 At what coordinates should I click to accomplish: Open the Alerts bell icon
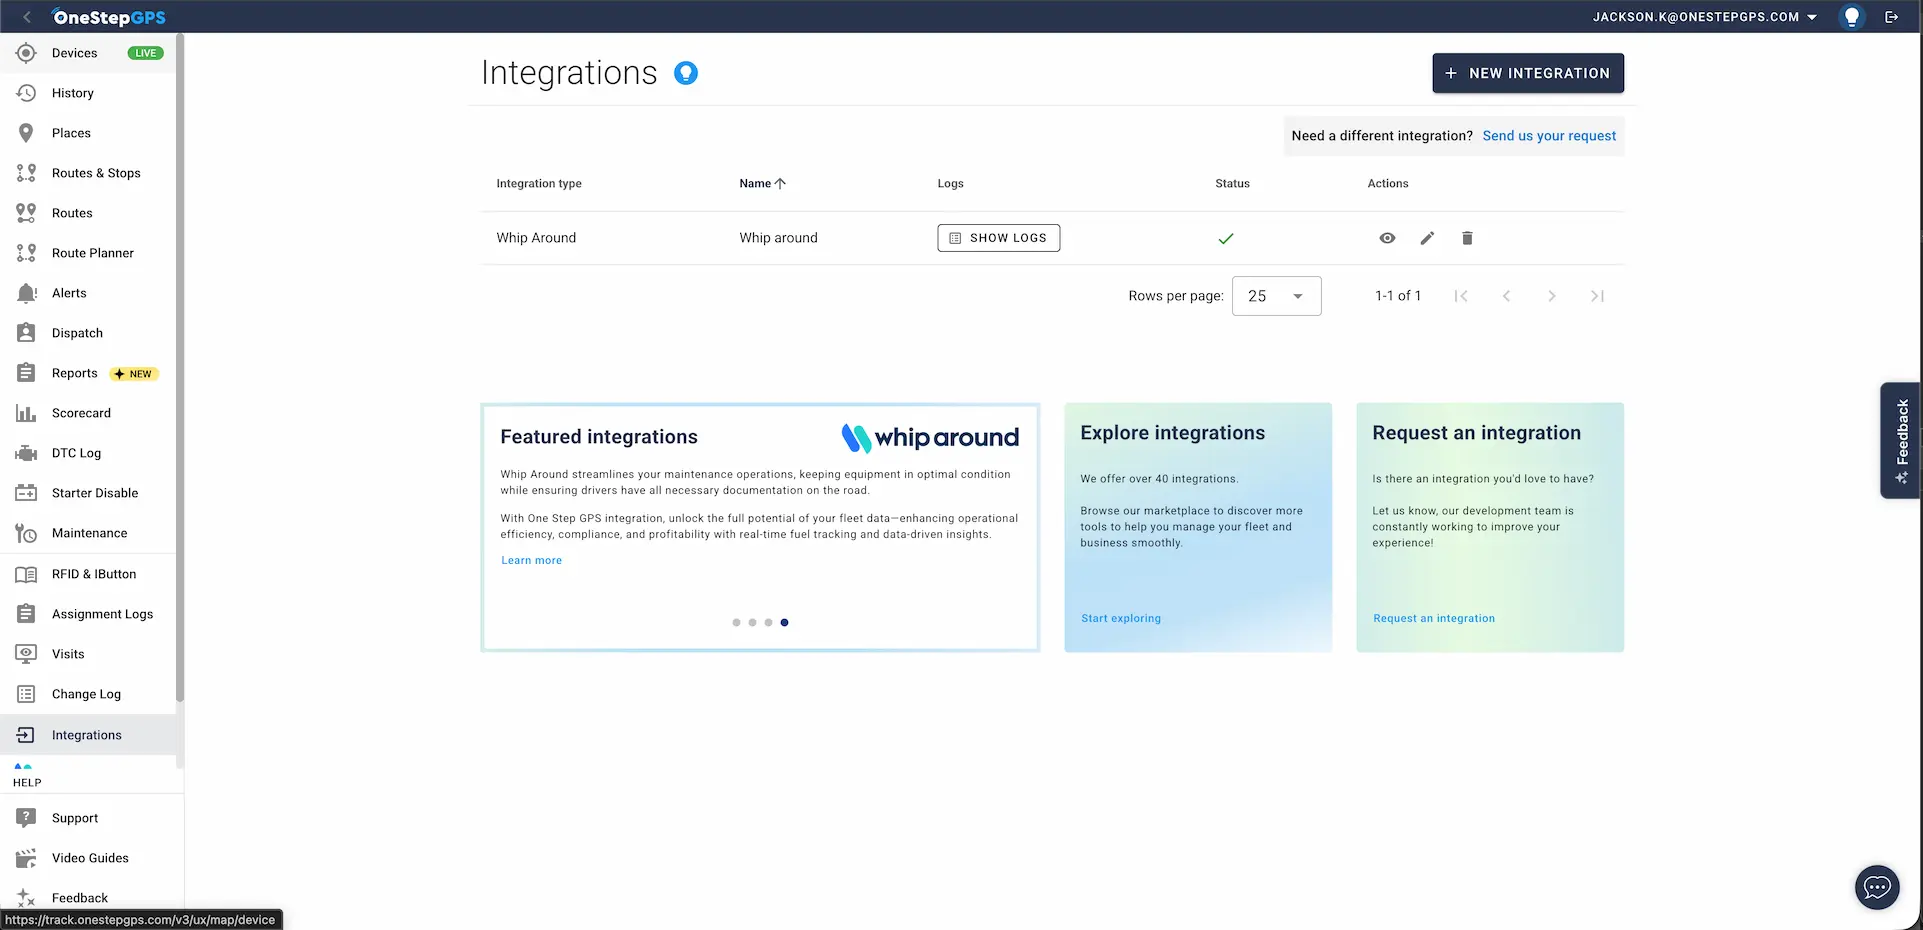click(x=26, y=292)
